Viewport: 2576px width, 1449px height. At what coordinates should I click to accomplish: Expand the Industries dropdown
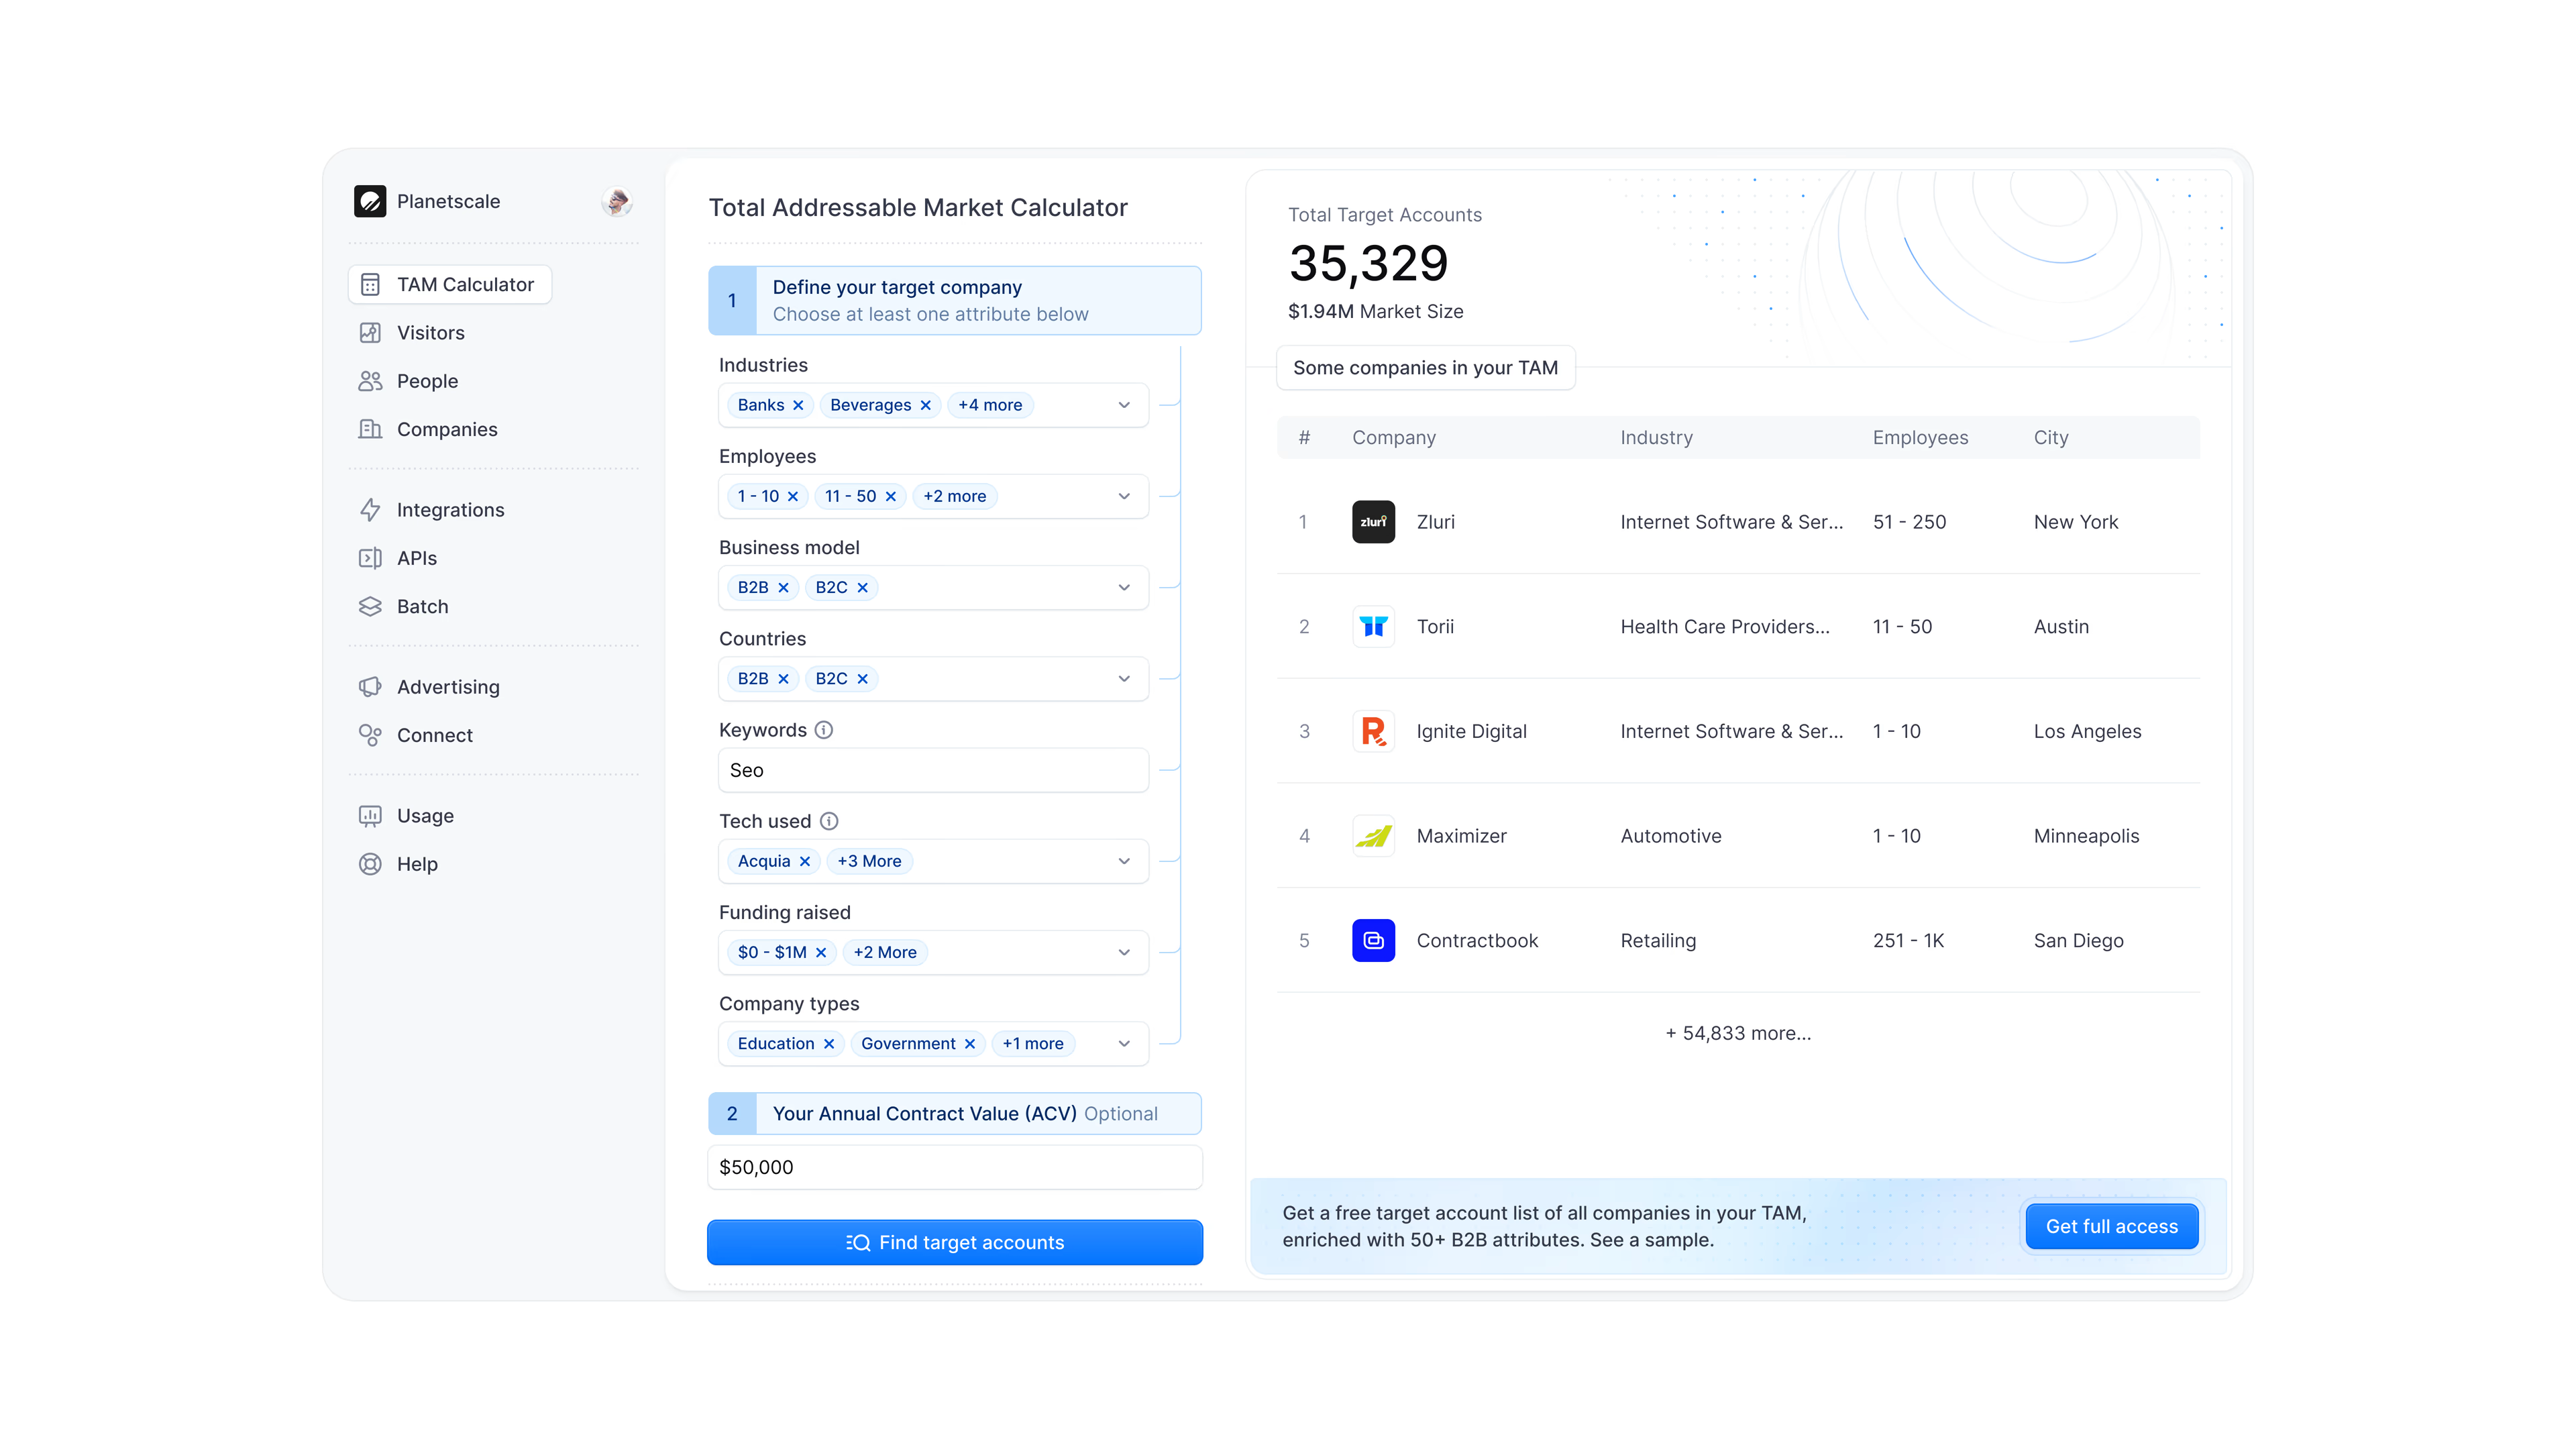(1124, 405)
